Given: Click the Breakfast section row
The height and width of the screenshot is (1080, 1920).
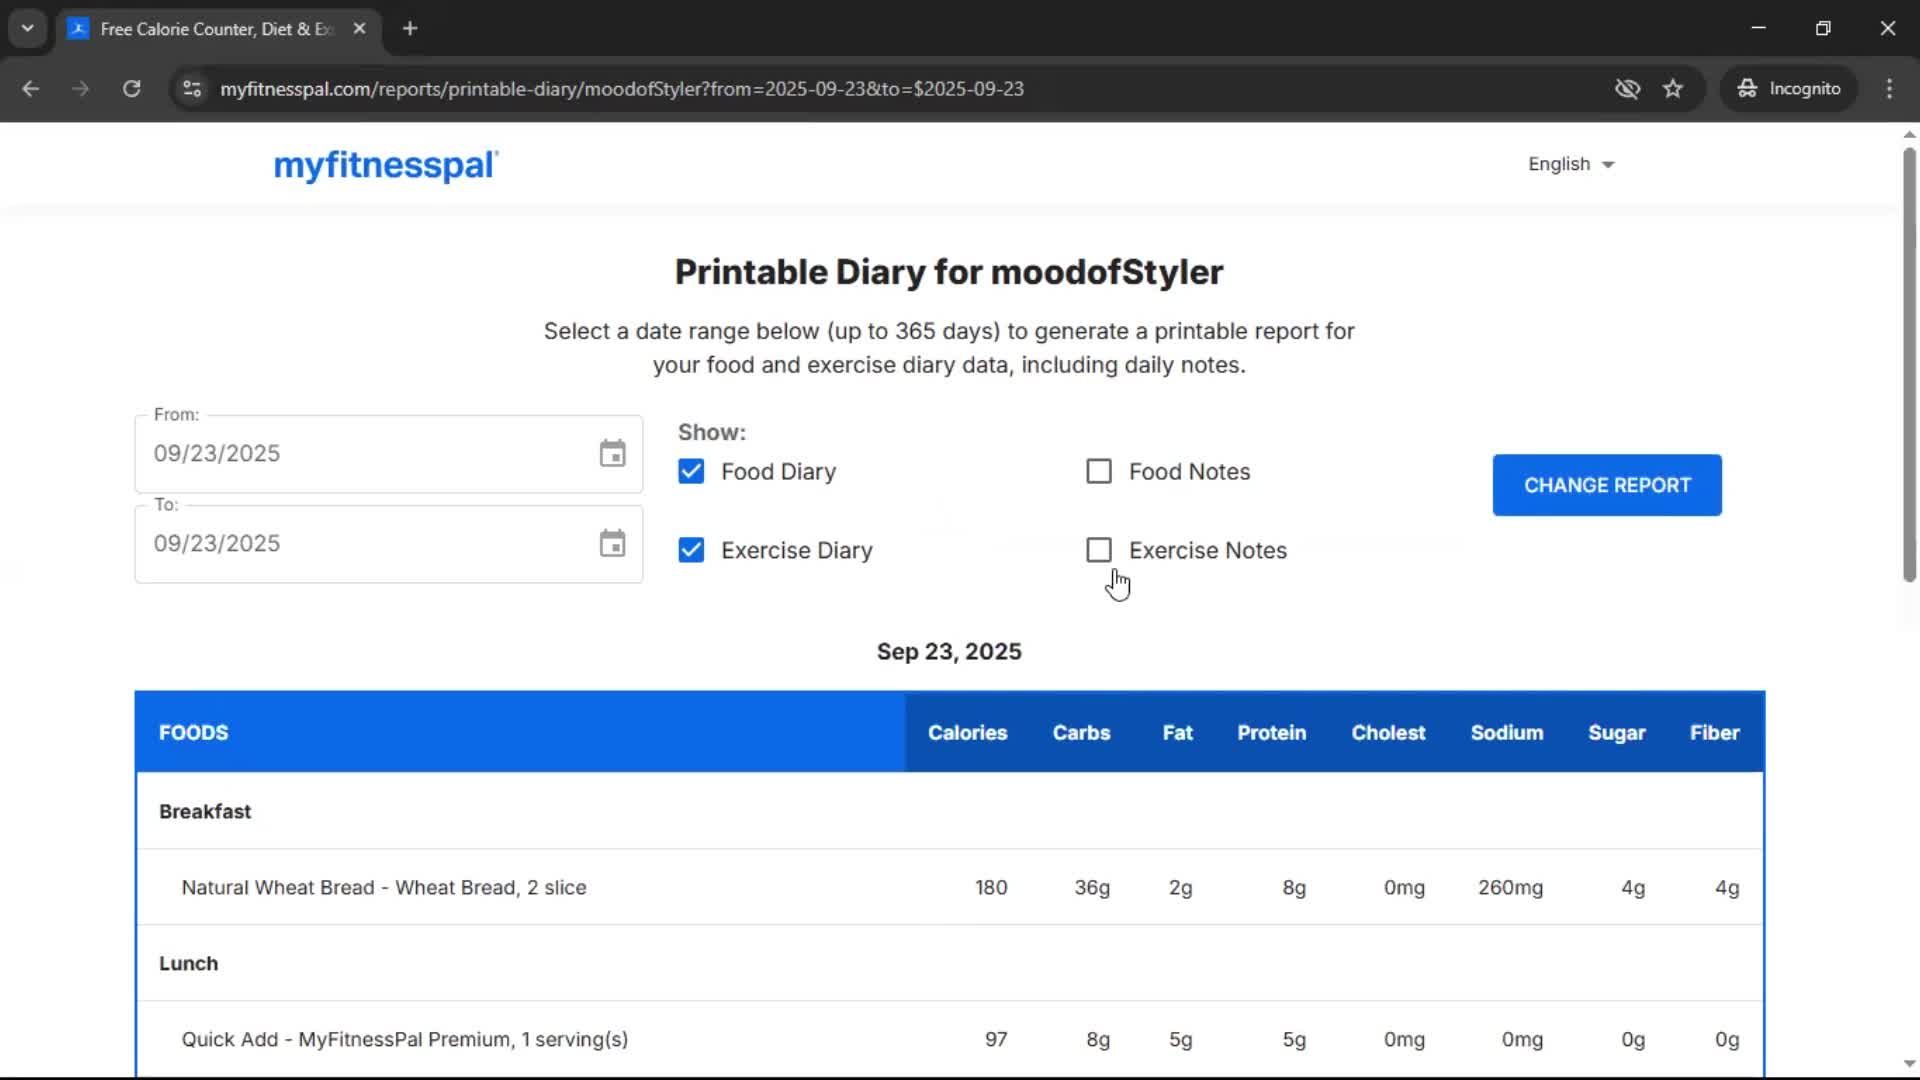Looking at the screenshot, I should (949, 811).
